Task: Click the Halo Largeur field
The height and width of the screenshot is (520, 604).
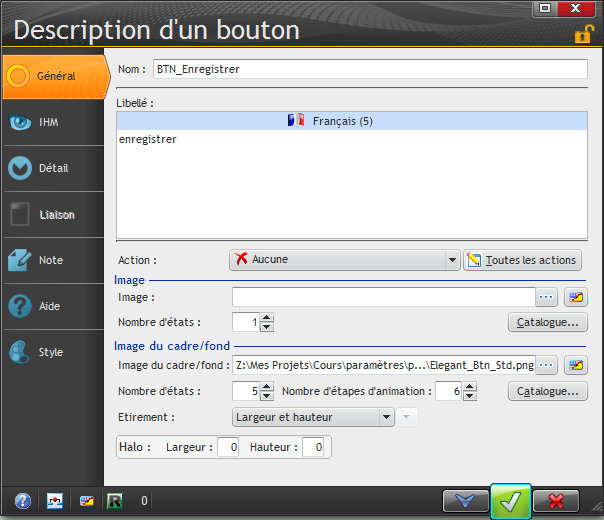Action: click(x=228, y=447)
